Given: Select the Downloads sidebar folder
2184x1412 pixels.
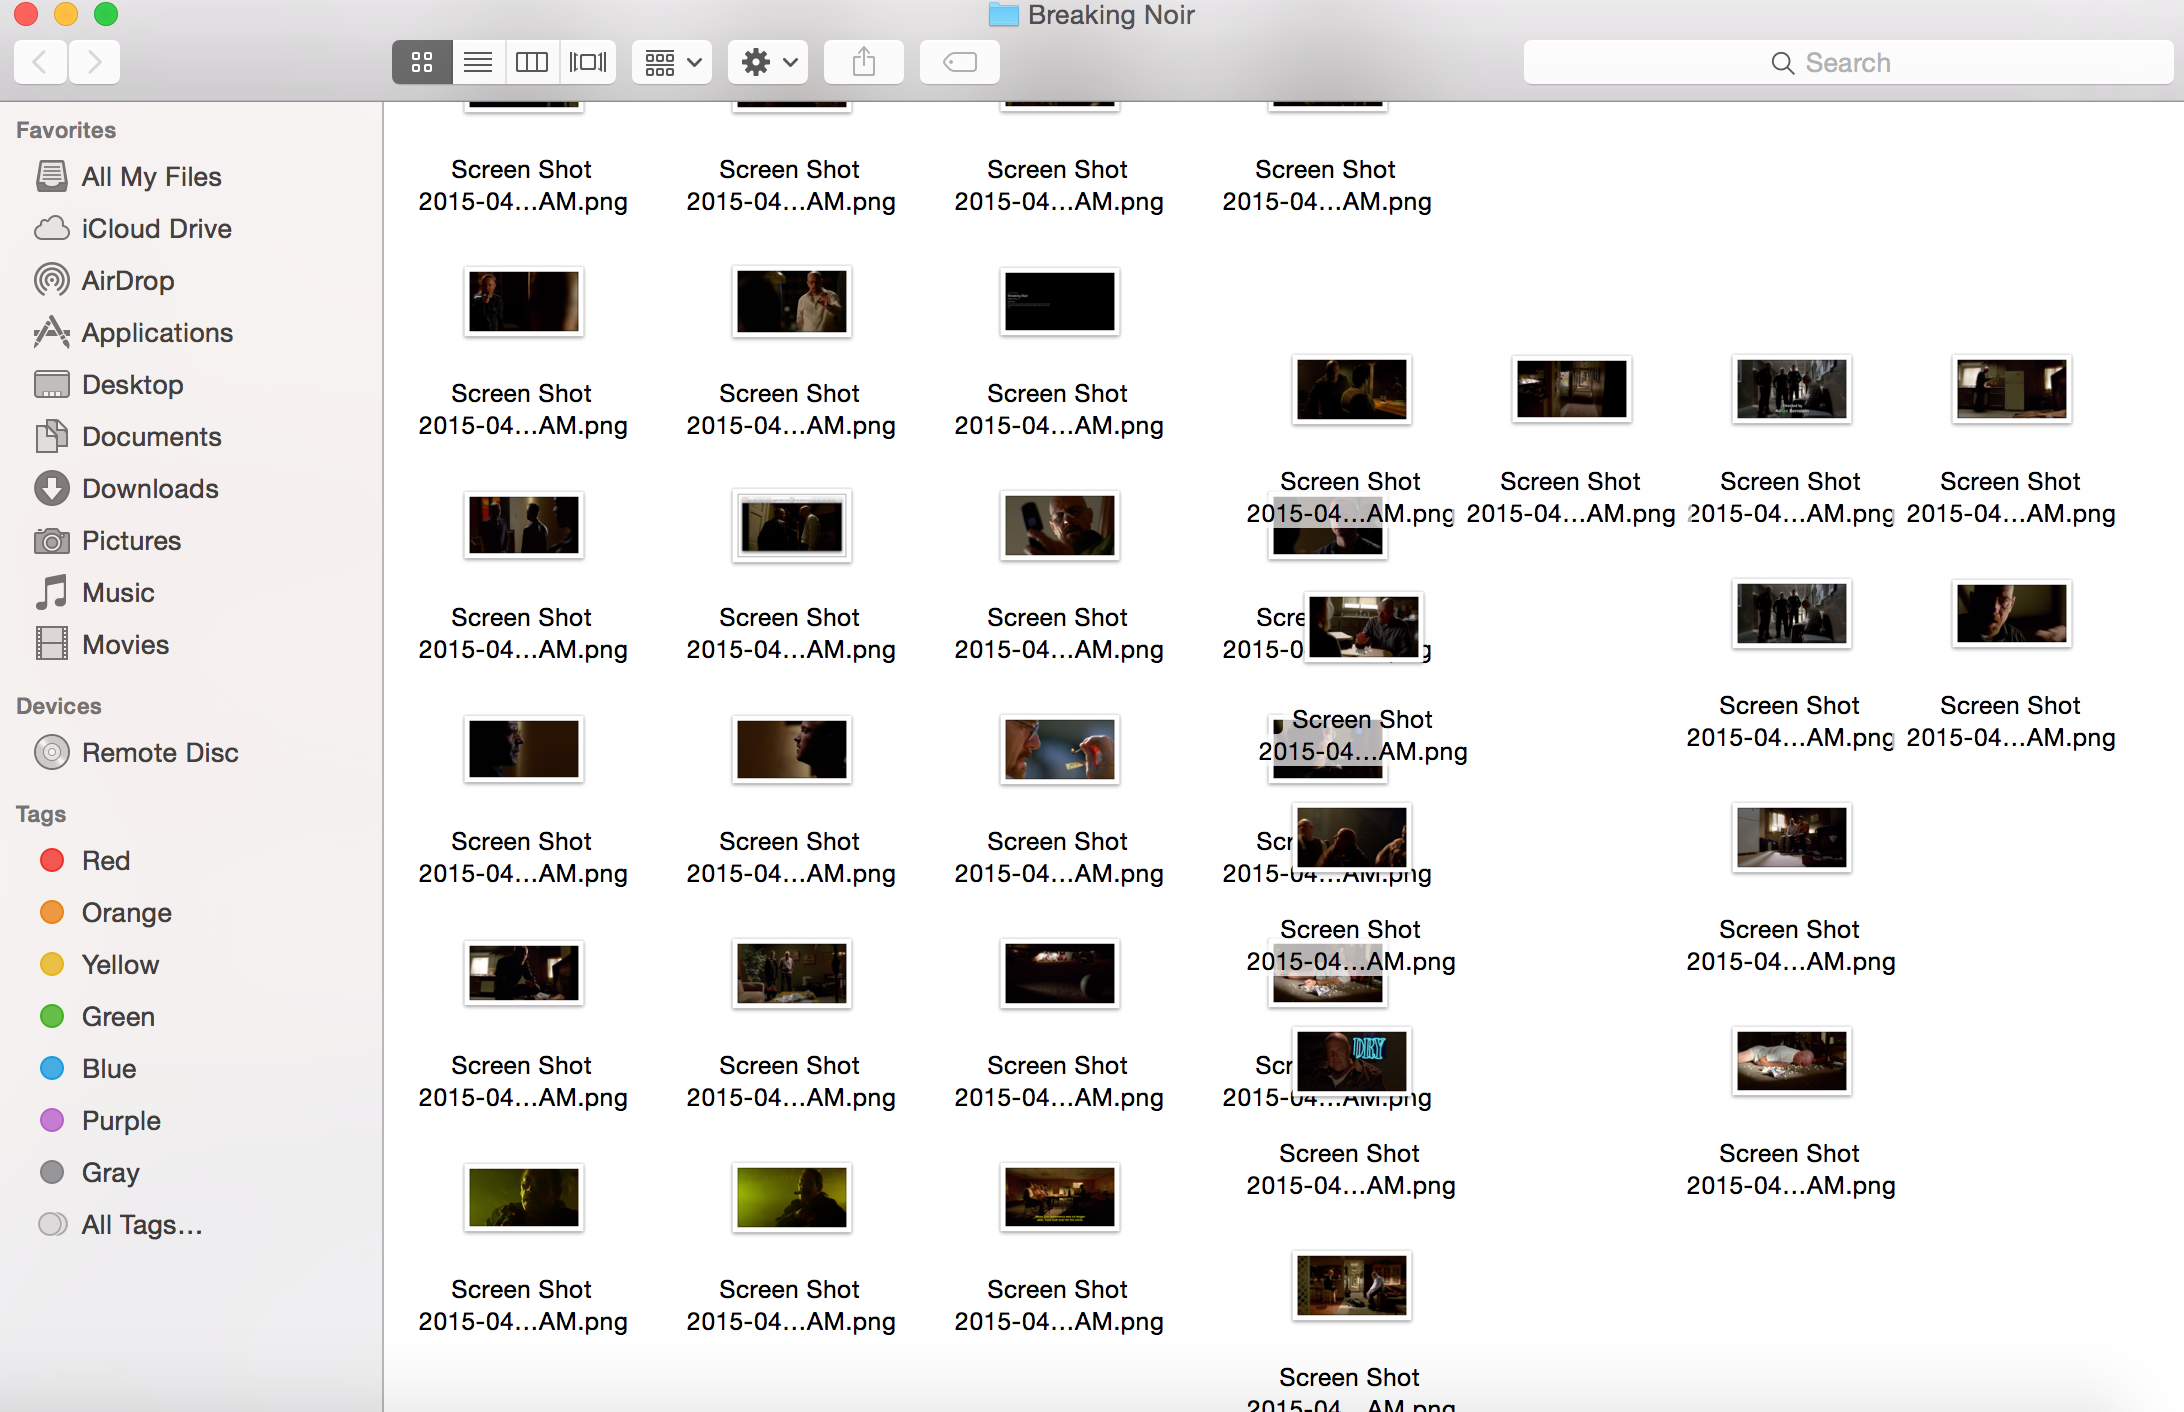Looking at the screenshot, I should pos(150,489).
